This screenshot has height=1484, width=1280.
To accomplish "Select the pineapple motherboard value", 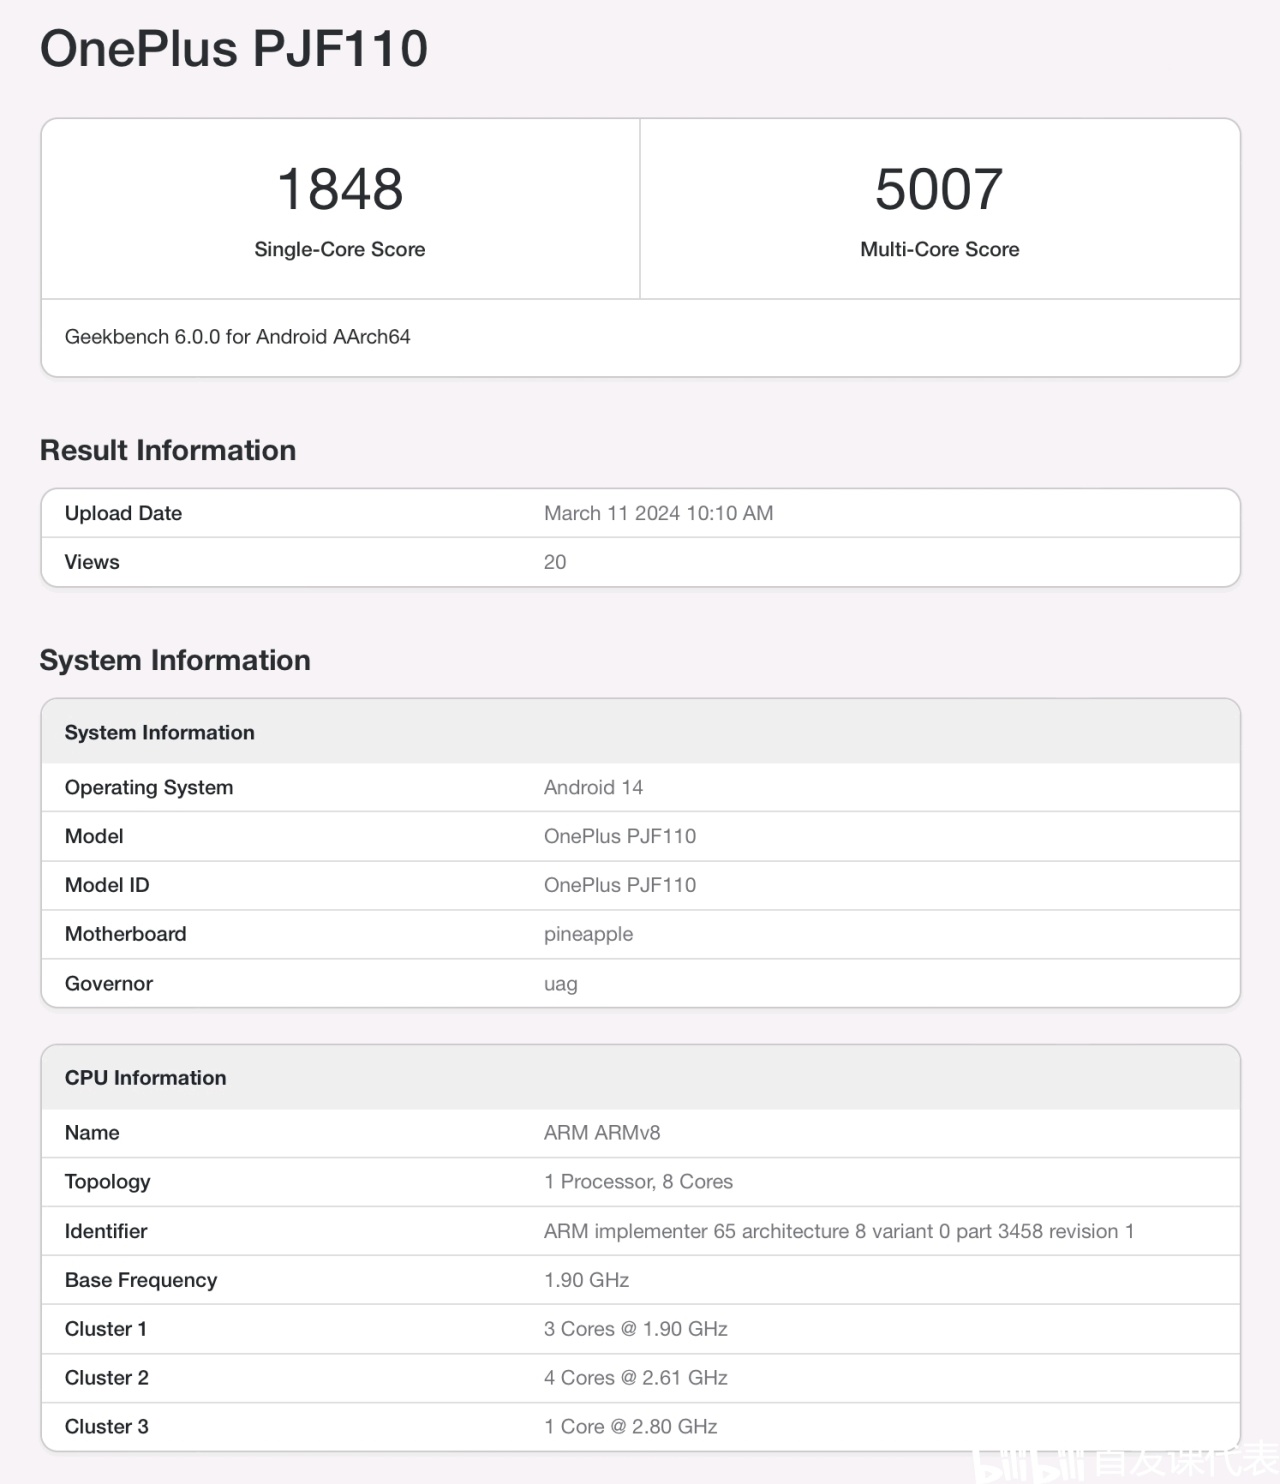I will click(588, 934).
